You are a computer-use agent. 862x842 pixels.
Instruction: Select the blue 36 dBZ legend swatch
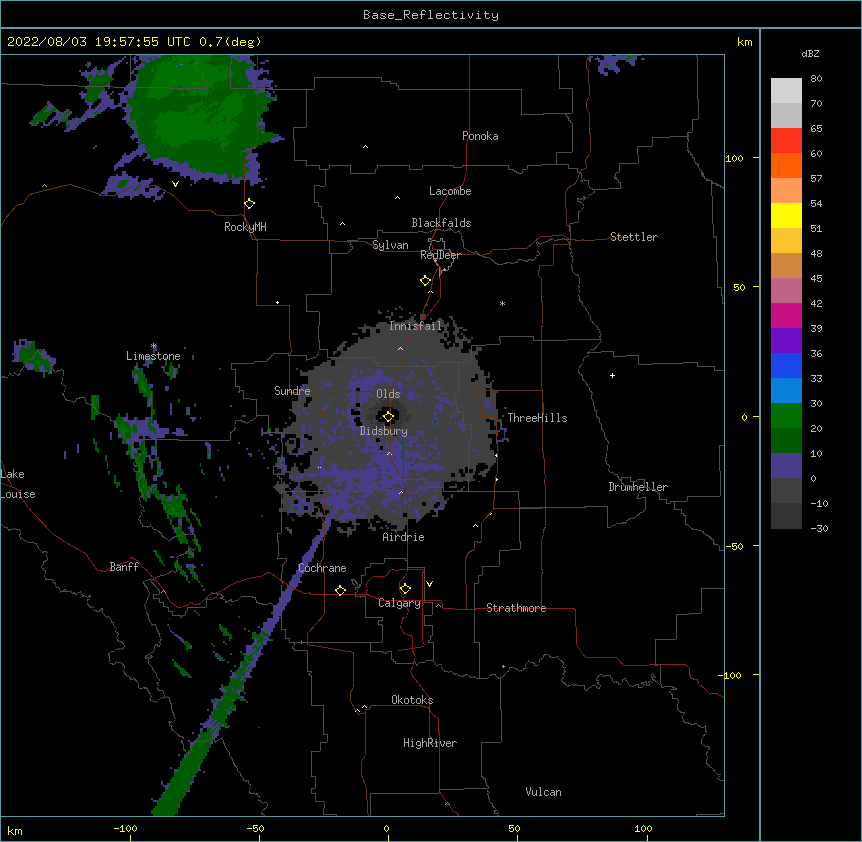pos(786,365)
